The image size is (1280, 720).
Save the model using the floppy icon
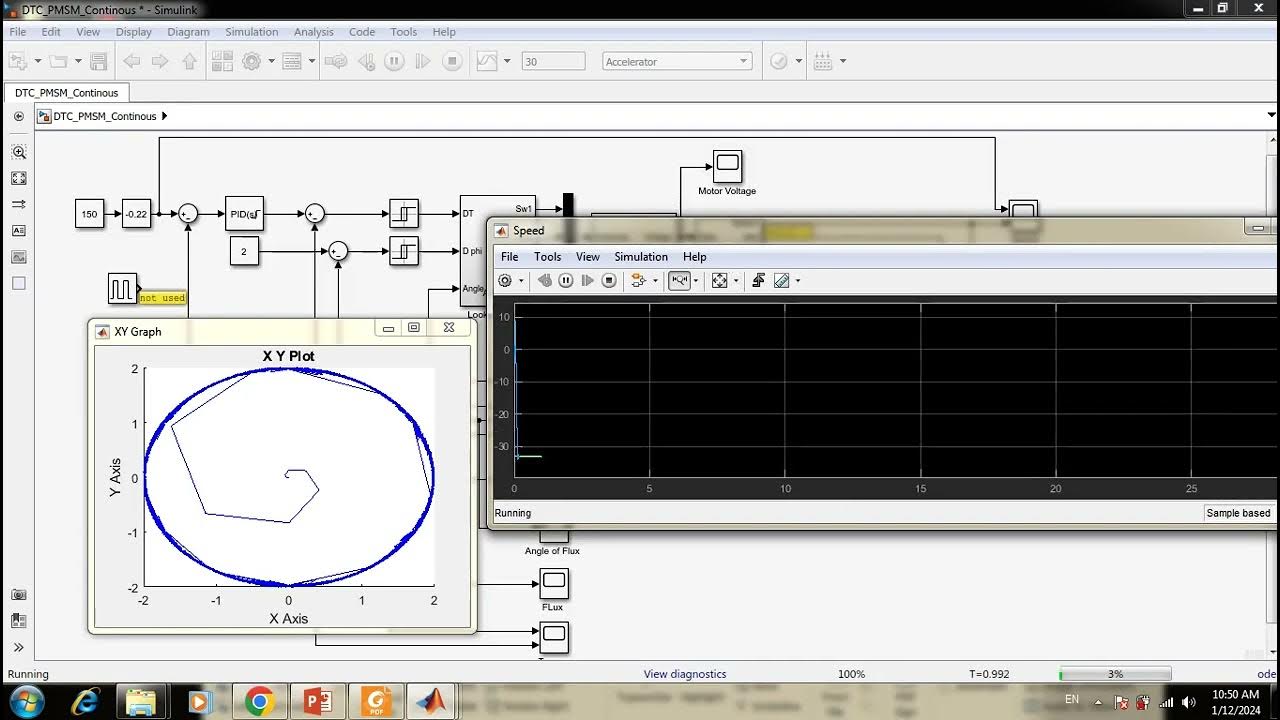pyautogui.click(x=98, y=61)
